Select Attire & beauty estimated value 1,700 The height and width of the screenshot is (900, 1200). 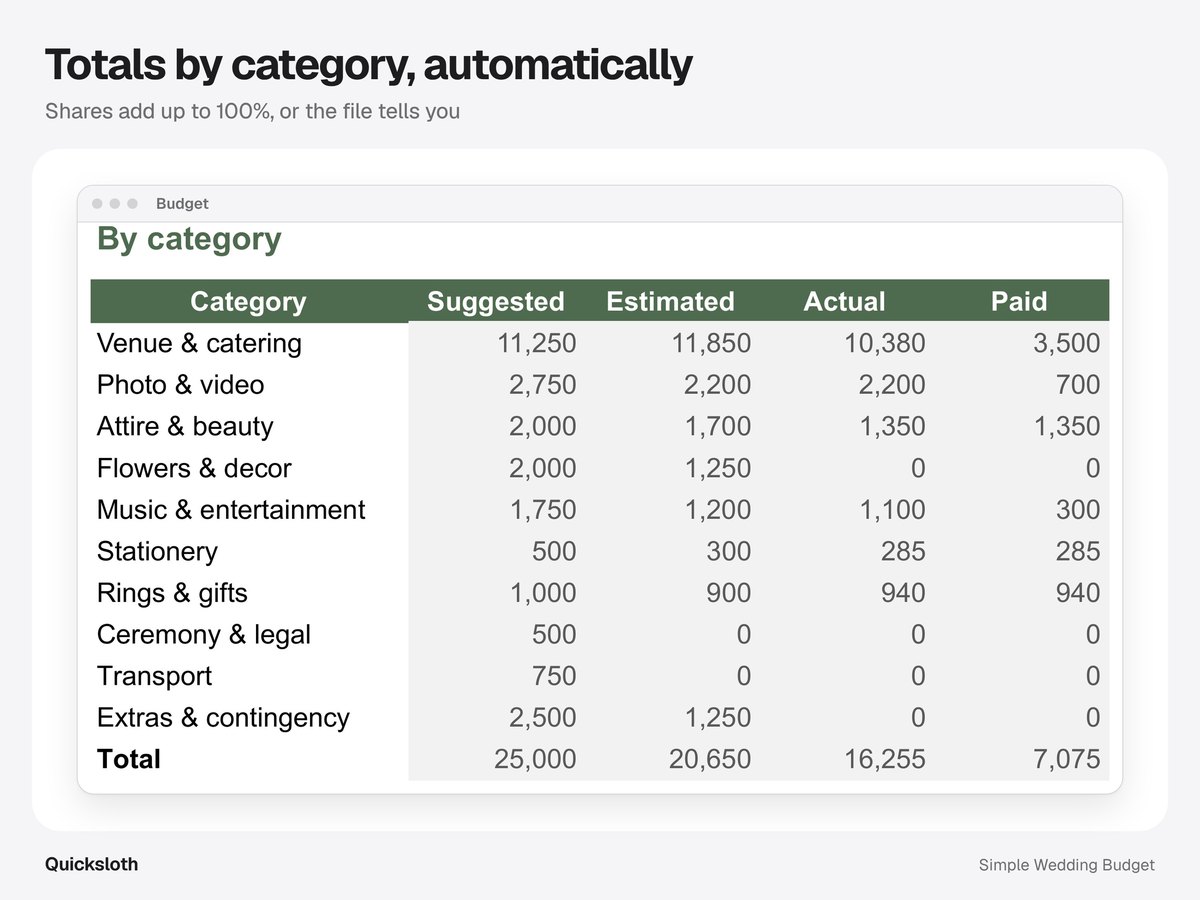pos(718,427)
